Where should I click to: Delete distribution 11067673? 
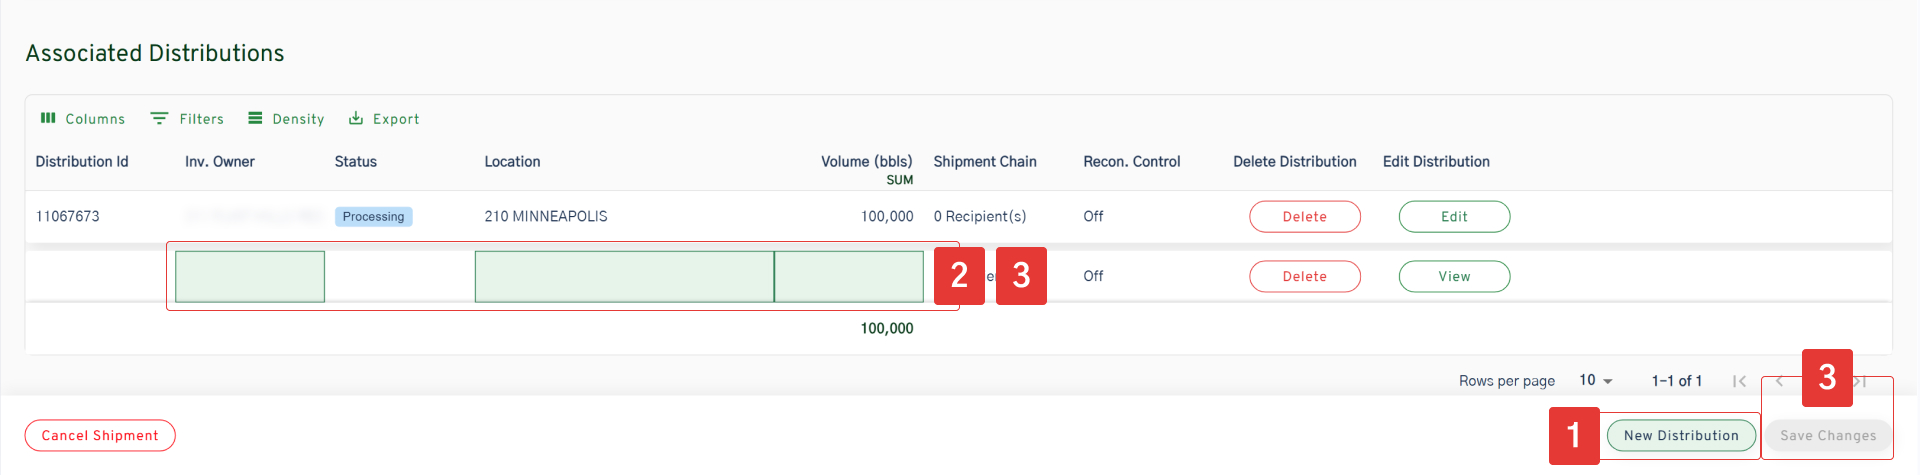coord(1304,217)
